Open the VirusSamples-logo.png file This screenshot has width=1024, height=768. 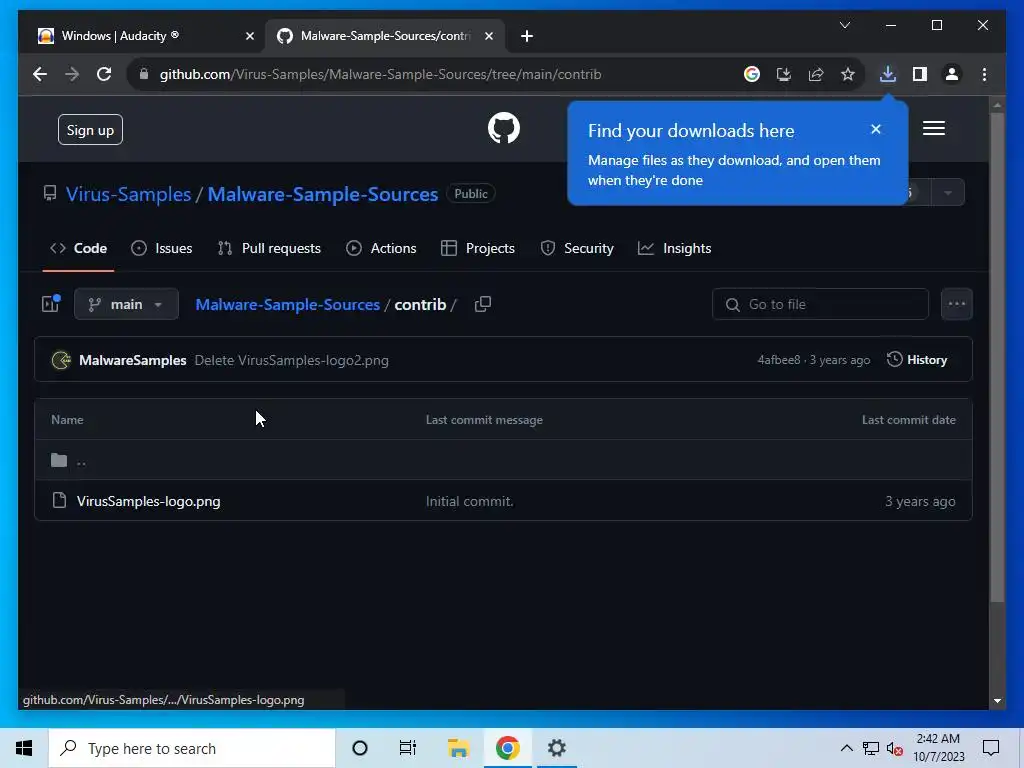(148, 501)
